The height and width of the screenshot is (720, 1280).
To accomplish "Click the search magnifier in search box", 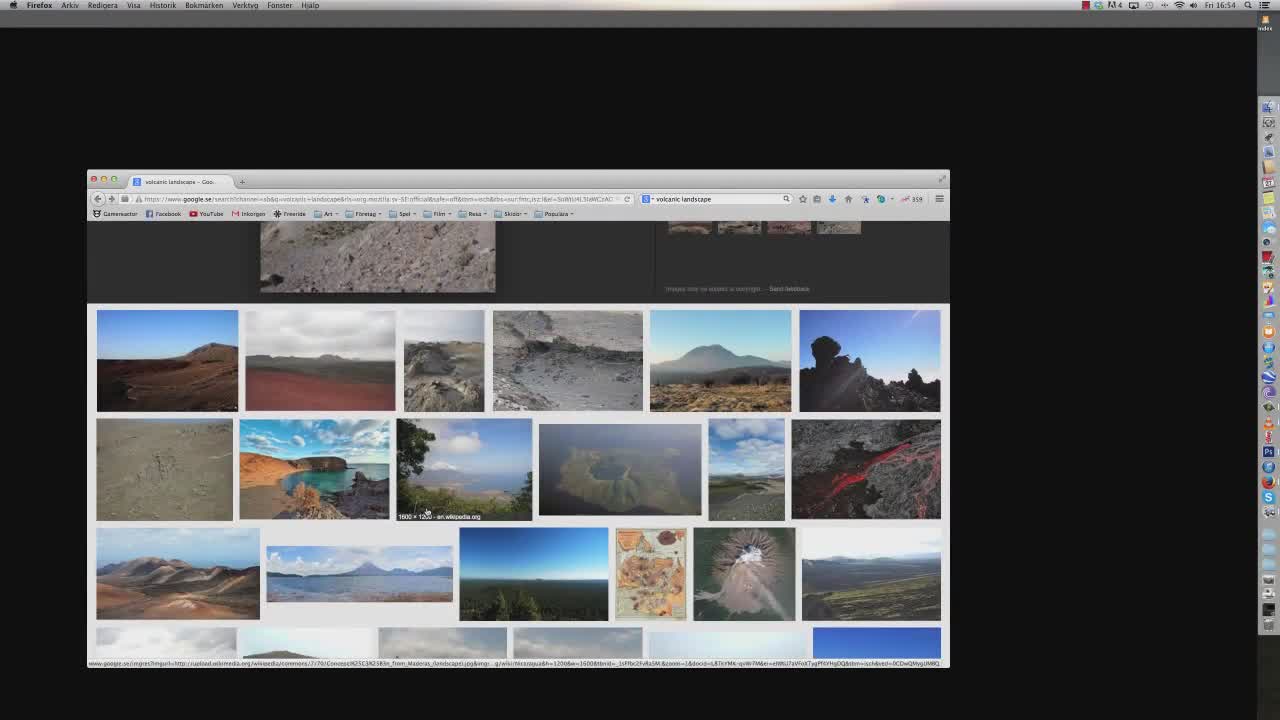I will click(x=786, y=199).
